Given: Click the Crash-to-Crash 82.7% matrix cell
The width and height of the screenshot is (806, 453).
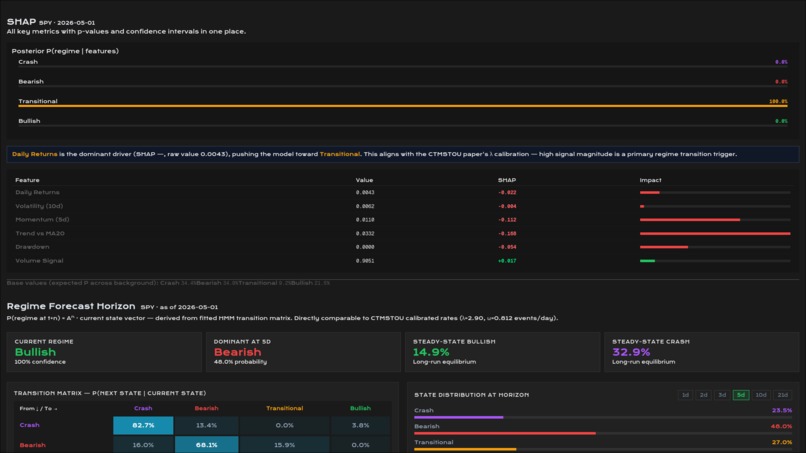Looking at the screenshot, I should tap(143, 425).
